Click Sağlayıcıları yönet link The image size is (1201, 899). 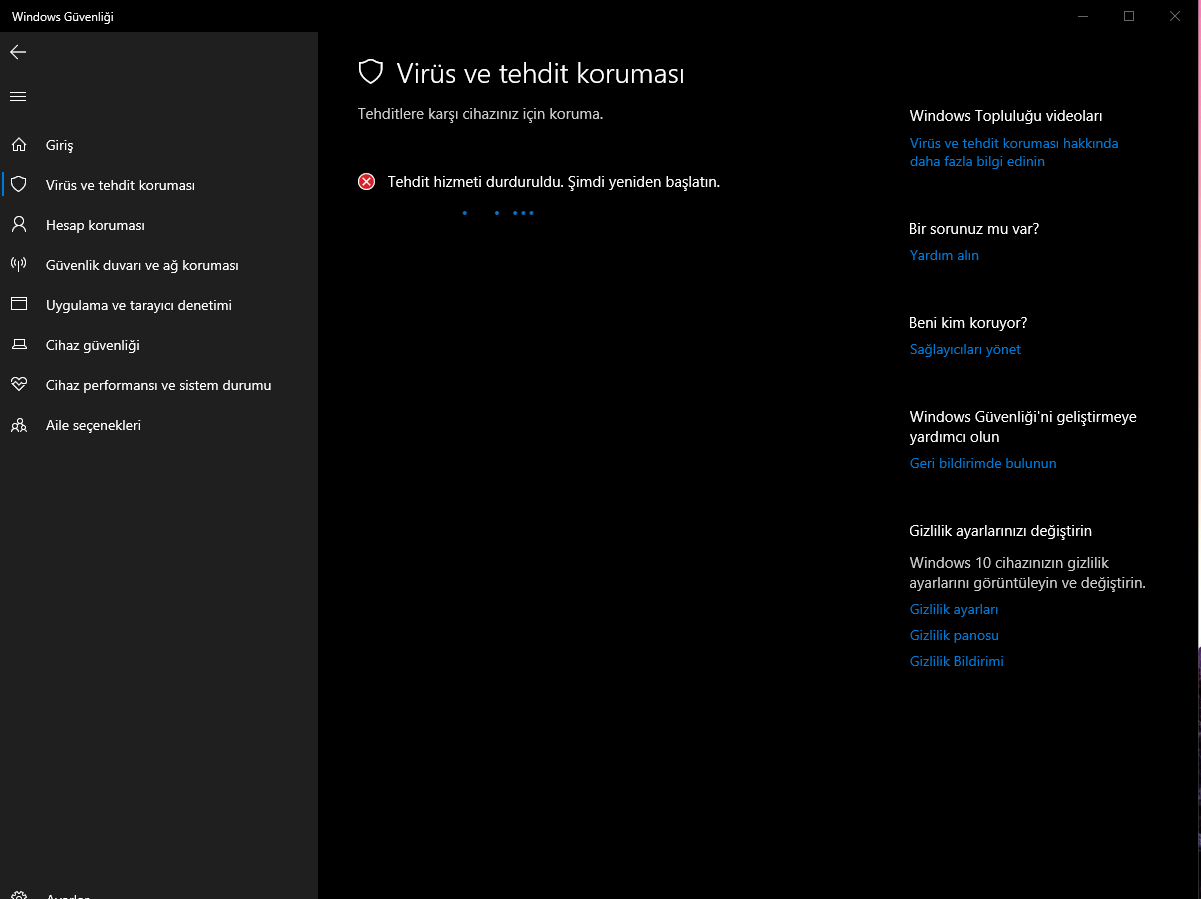(965, 349)
